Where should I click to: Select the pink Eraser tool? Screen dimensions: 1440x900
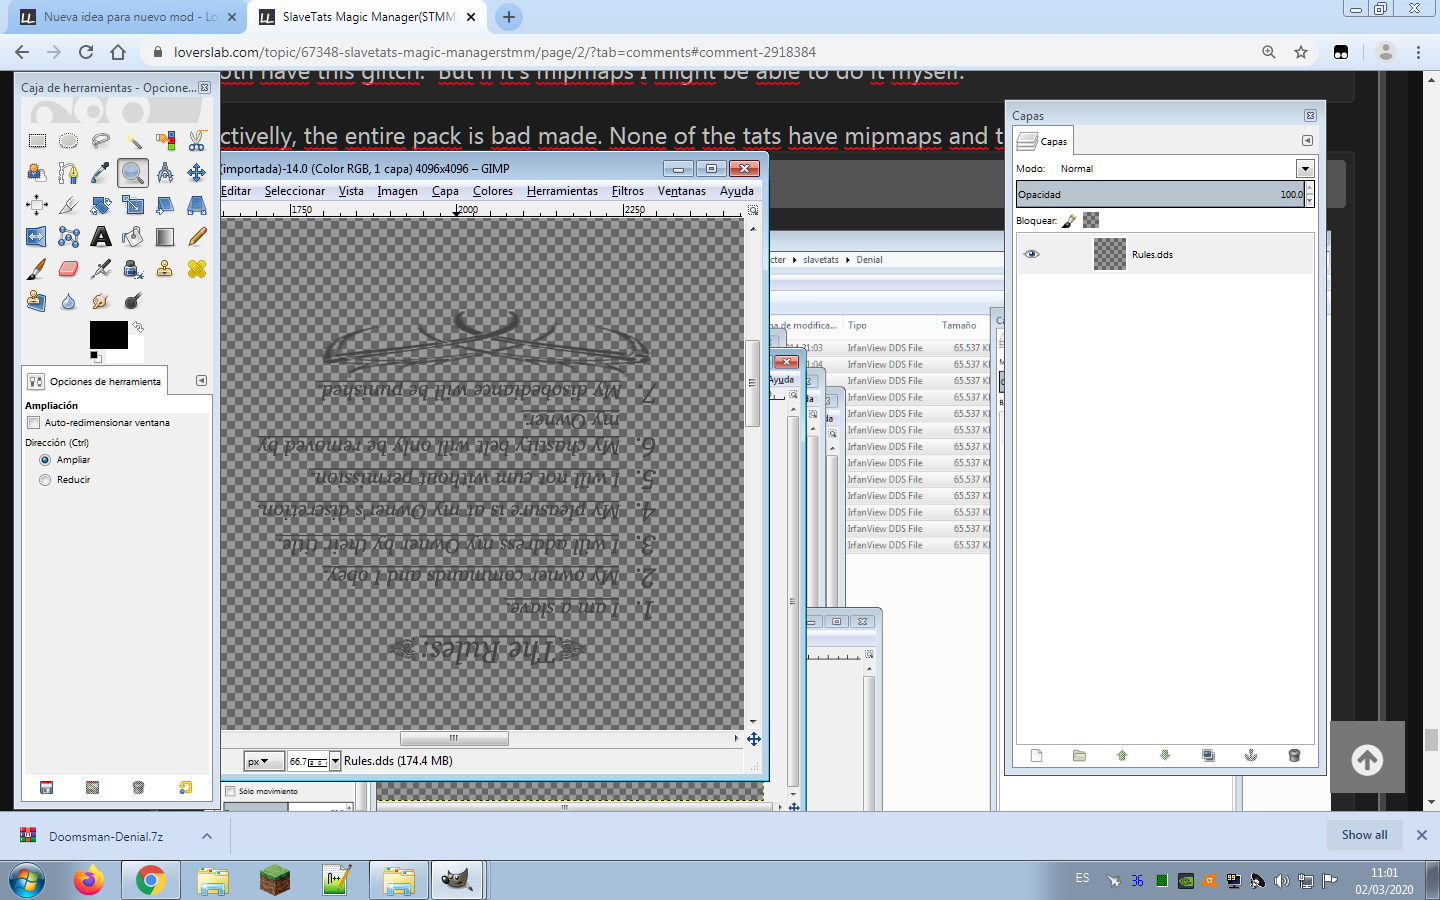(x=69, y=269)
